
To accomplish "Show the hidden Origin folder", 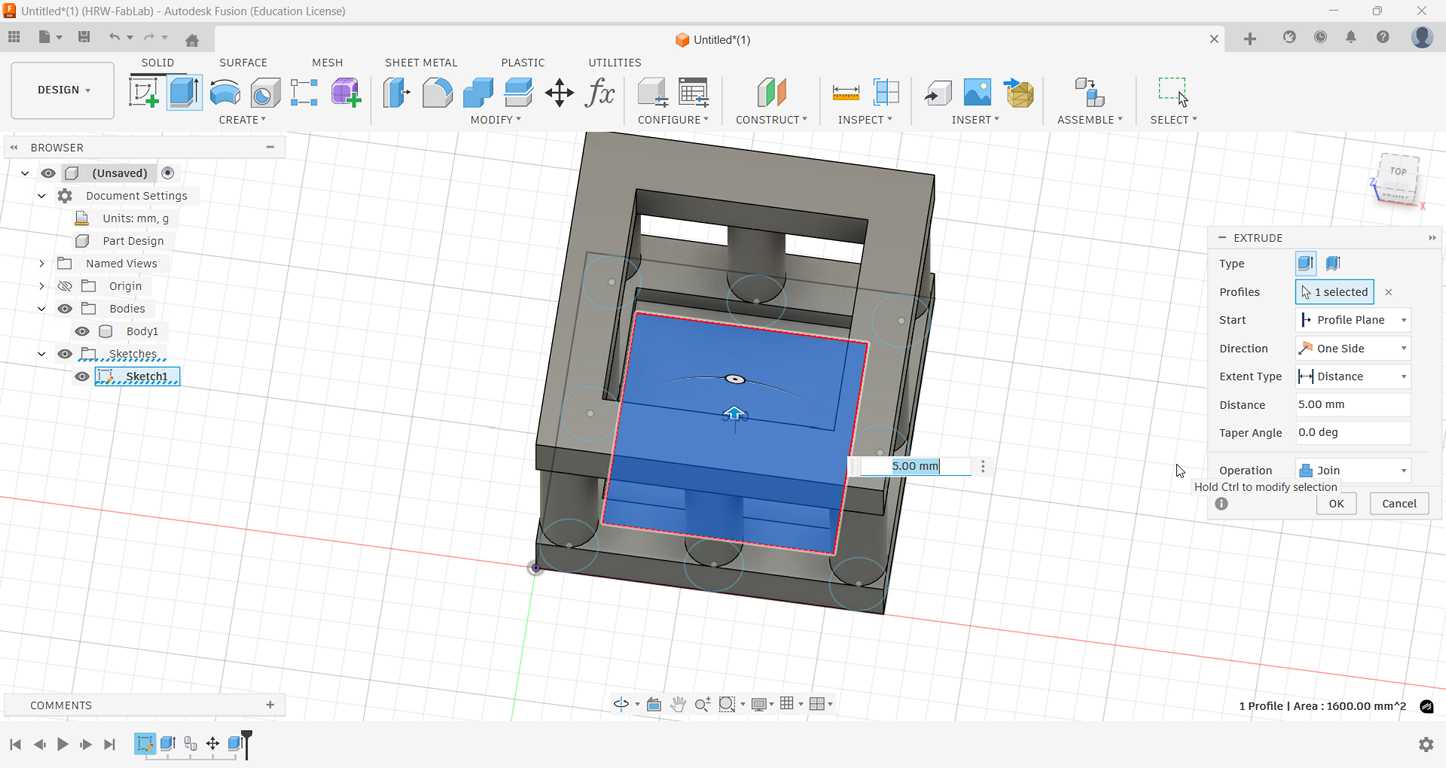I will pos(65,286).
